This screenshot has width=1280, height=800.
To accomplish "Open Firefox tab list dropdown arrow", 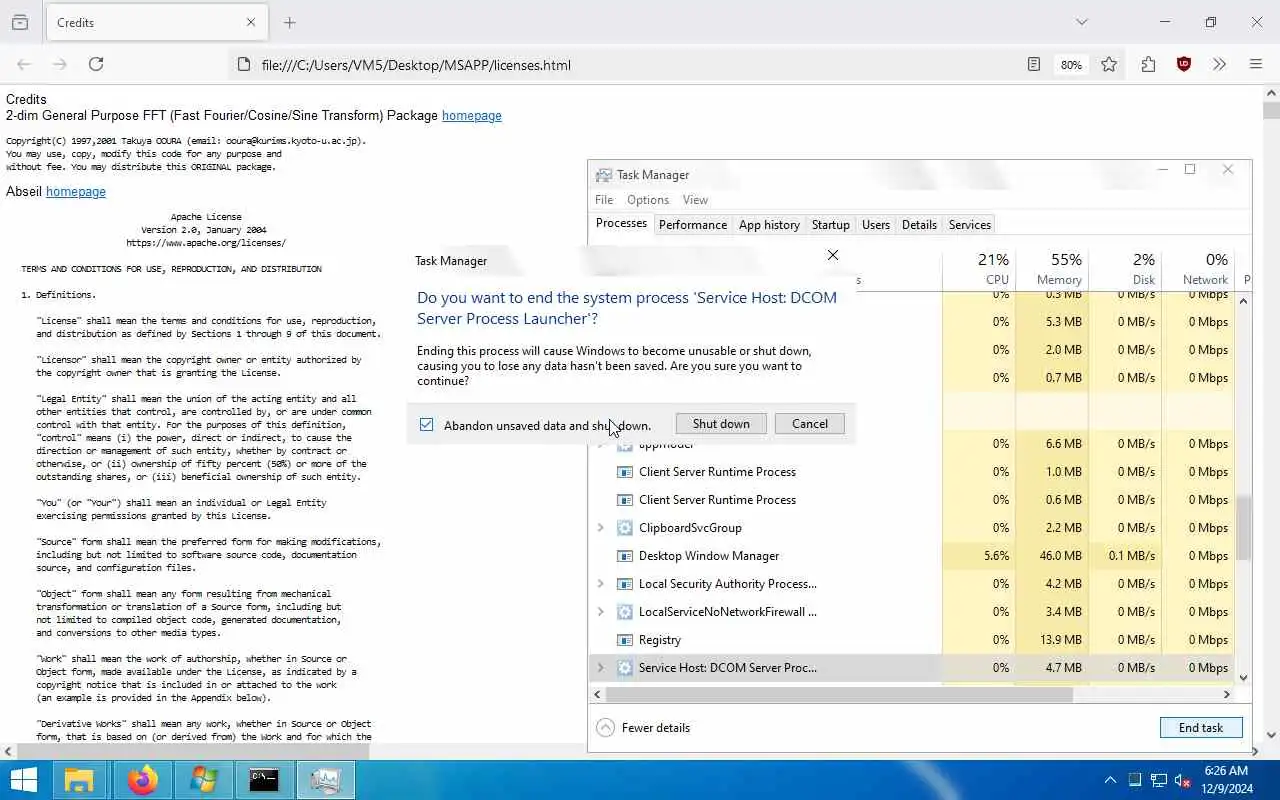I will pyautogui.click(x=1081, y=22).
